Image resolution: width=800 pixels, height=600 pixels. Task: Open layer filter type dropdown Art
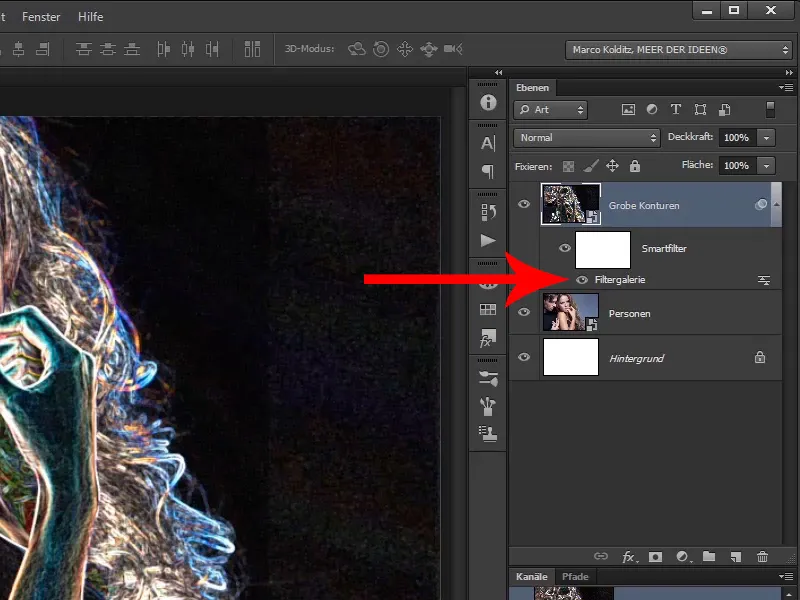[551, 110]
